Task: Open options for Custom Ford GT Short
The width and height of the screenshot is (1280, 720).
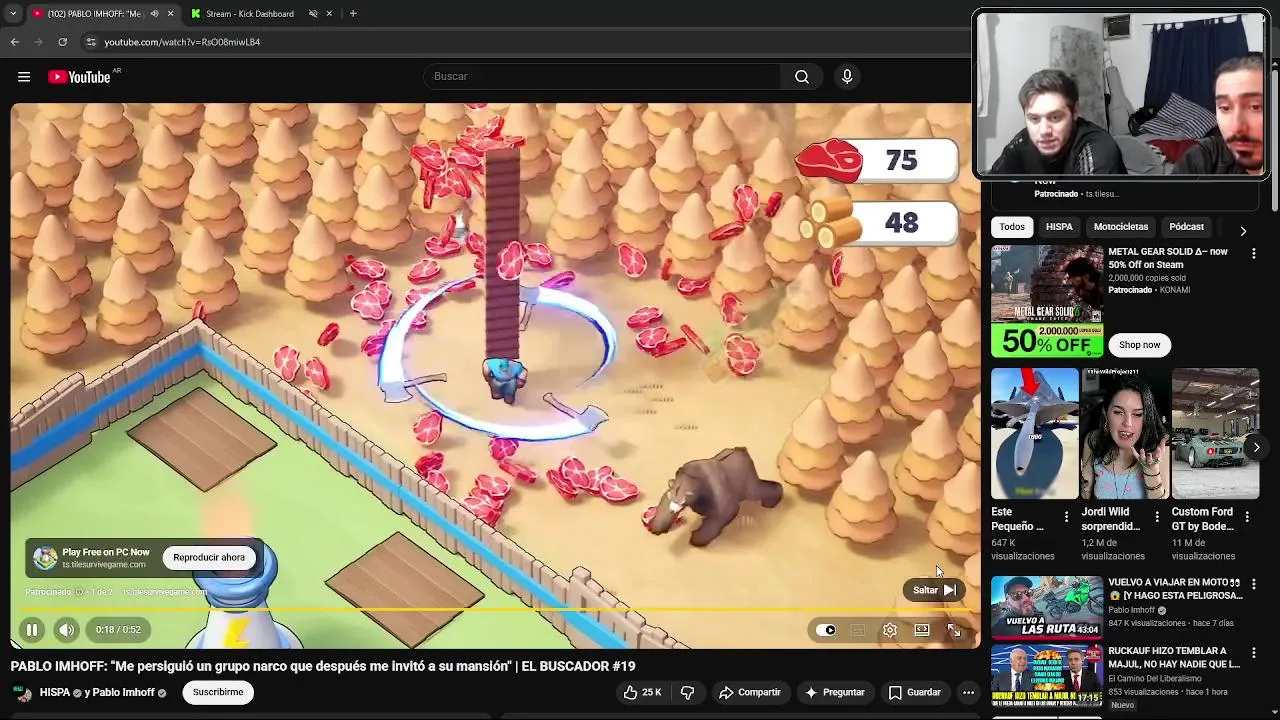Action: (1247, 518)
